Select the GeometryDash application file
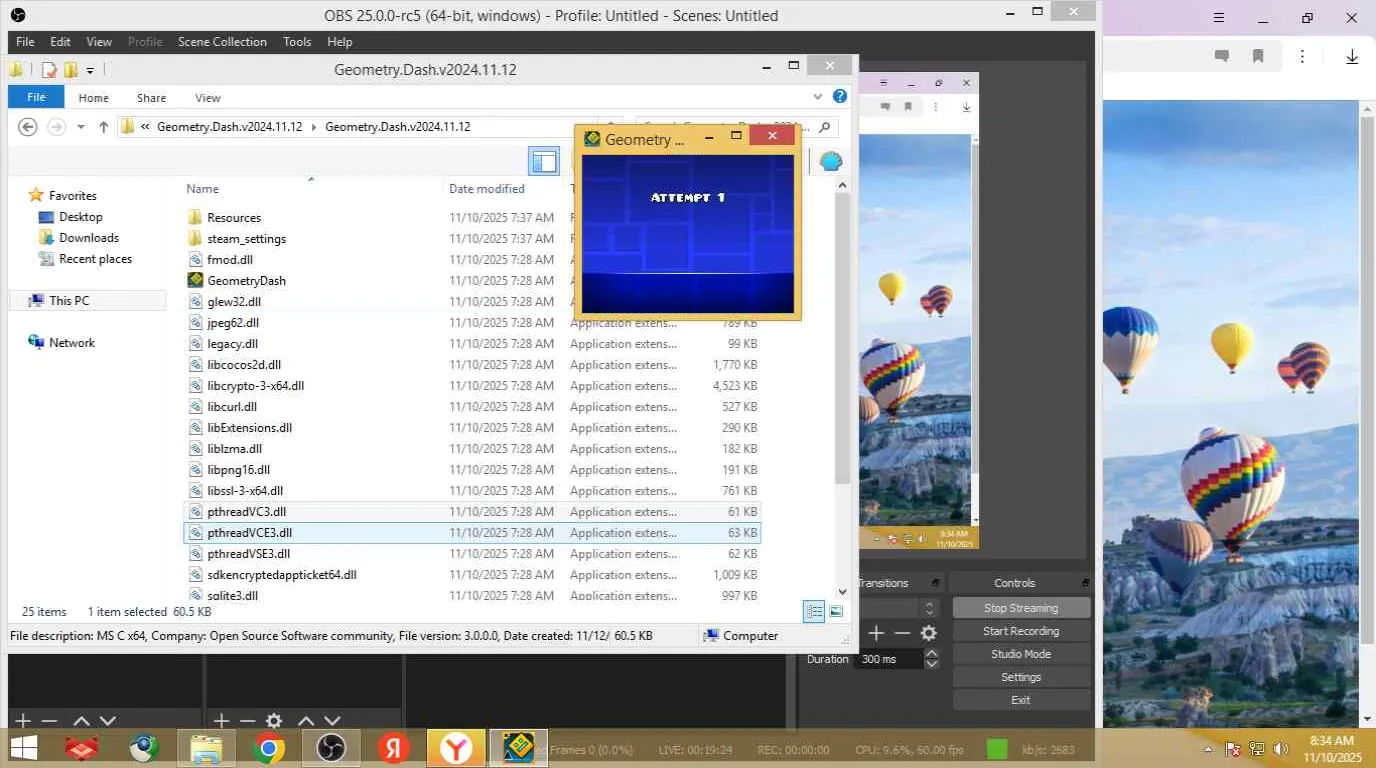The height and width of the screenshot is (768, 1376). pyautogui.click(x=246, y=281)
